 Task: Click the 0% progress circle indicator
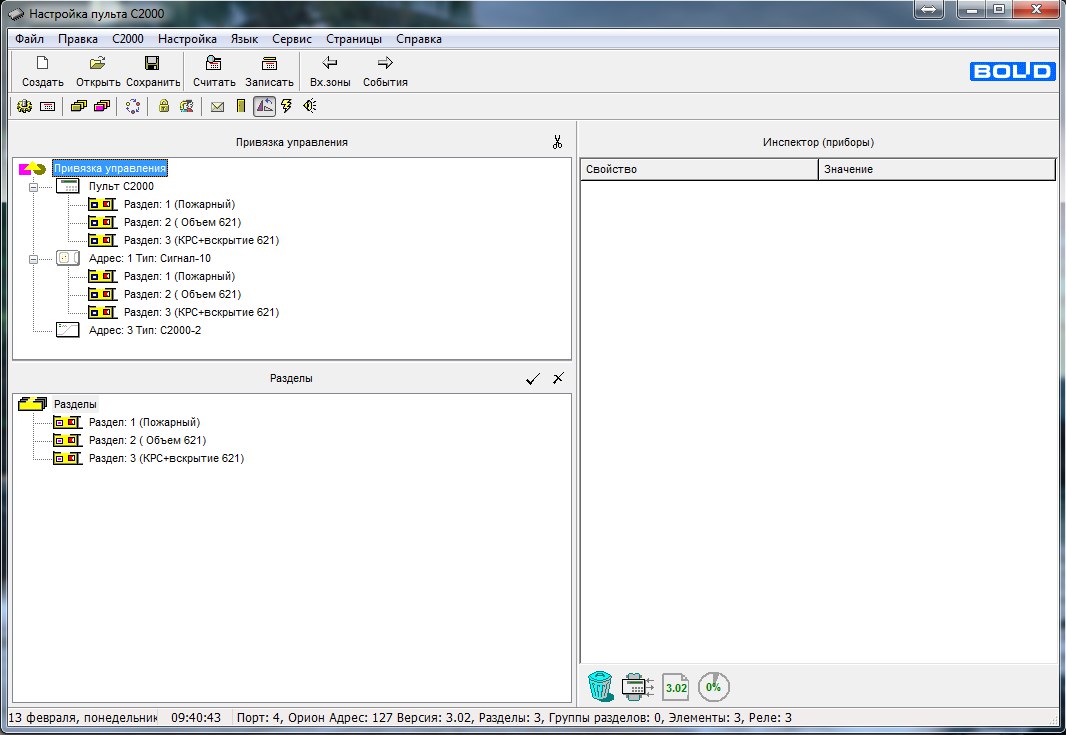click(713, 686)
